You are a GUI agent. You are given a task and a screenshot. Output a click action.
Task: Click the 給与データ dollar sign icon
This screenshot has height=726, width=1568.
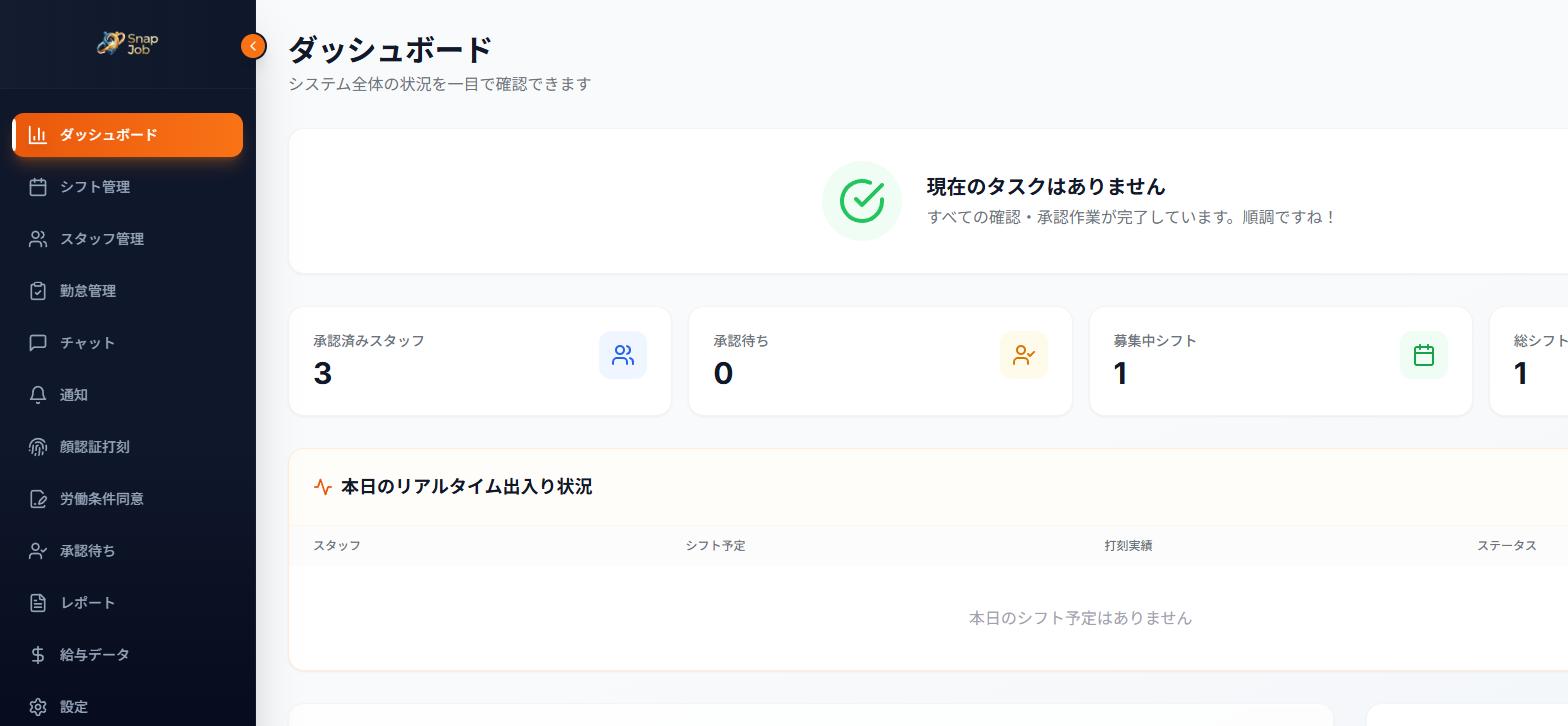pyautogui.click(x=38, y=655)
